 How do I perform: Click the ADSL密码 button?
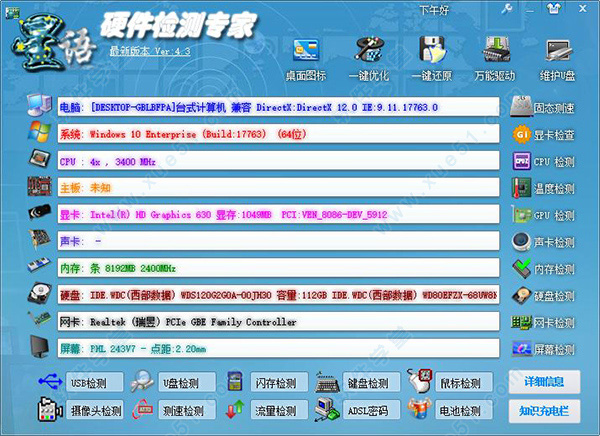pos(372,410)
